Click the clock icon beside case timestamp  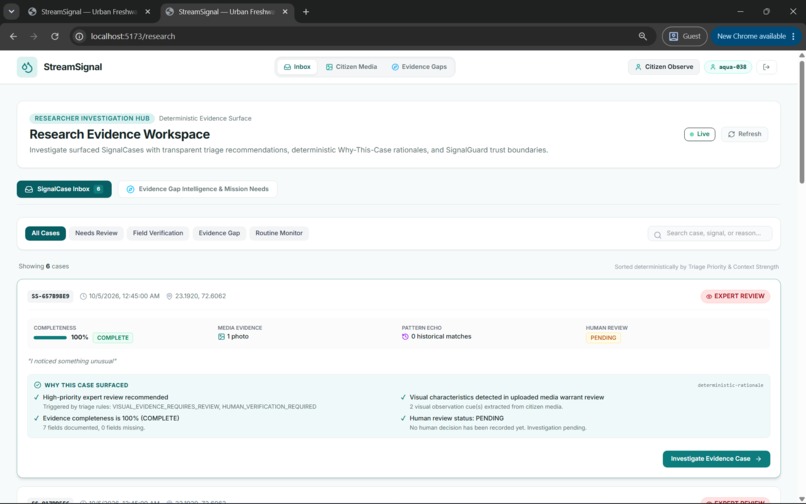(83, 296)
